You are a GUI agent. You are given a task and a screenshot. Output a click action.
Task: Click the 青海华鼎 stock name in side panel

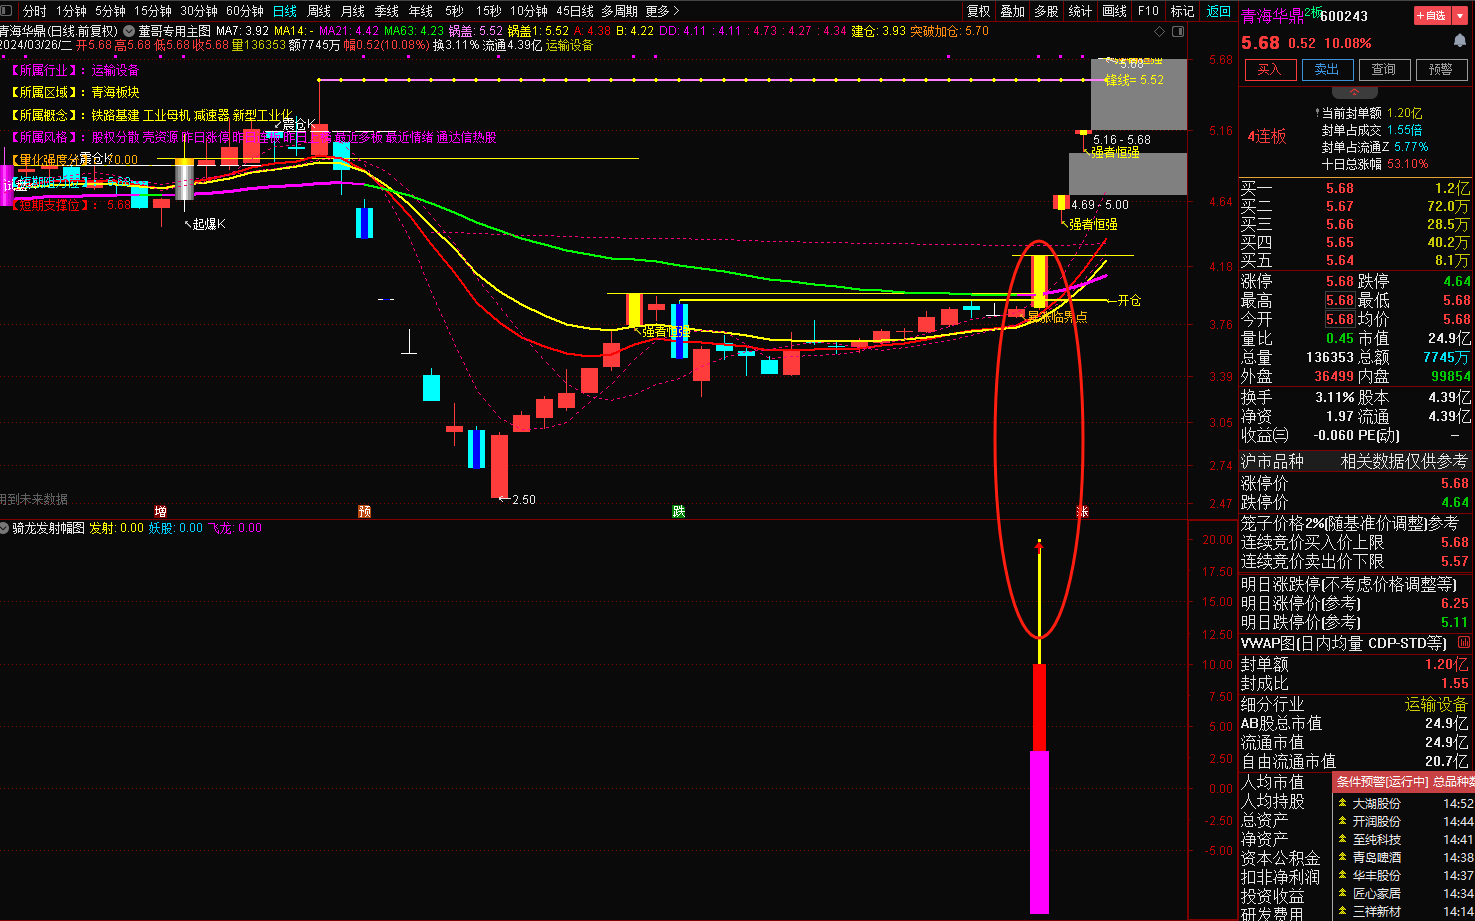tap(1272, 15)
